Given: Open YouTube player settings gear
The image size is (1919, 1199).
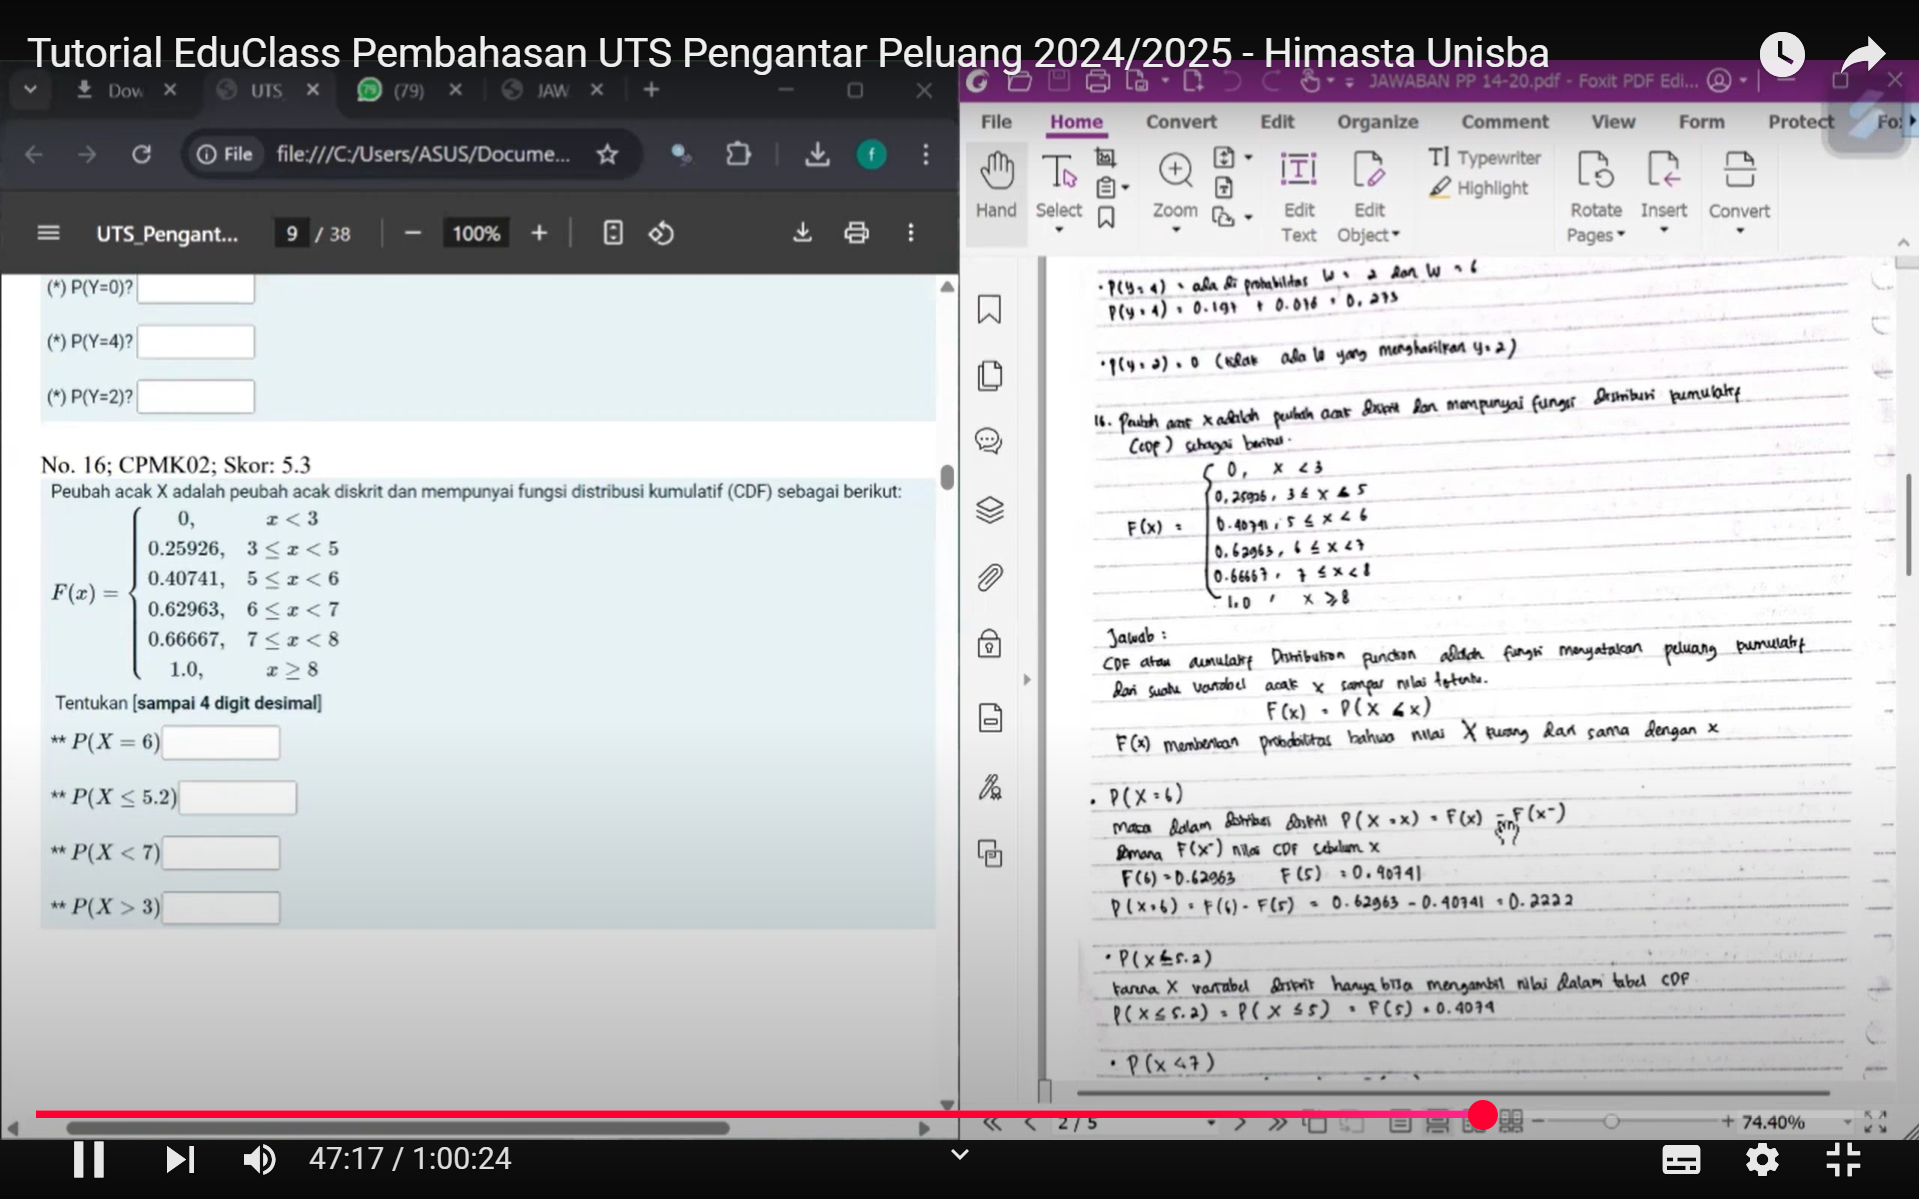Looking at the screenshot, I should (1762, 1160).
